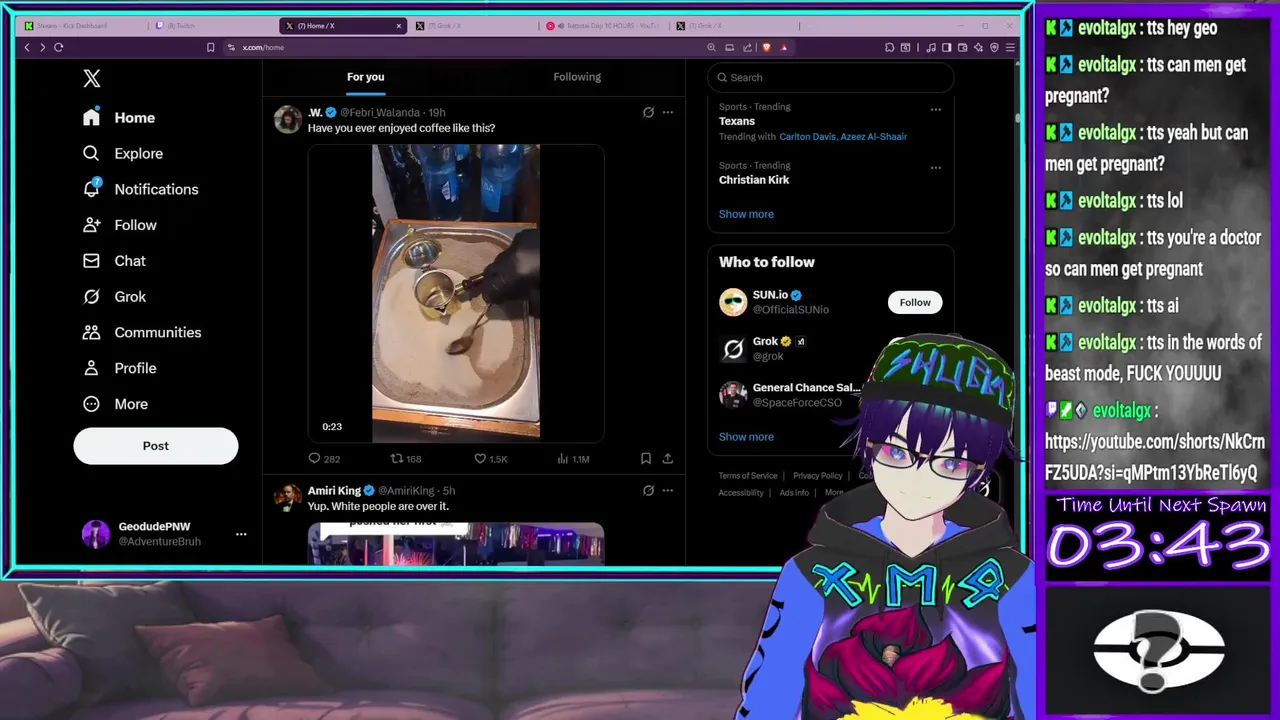Viewport: 1280px width, 720px height.
Task: Open Profile in sidebar
Action: click(120, 368)
